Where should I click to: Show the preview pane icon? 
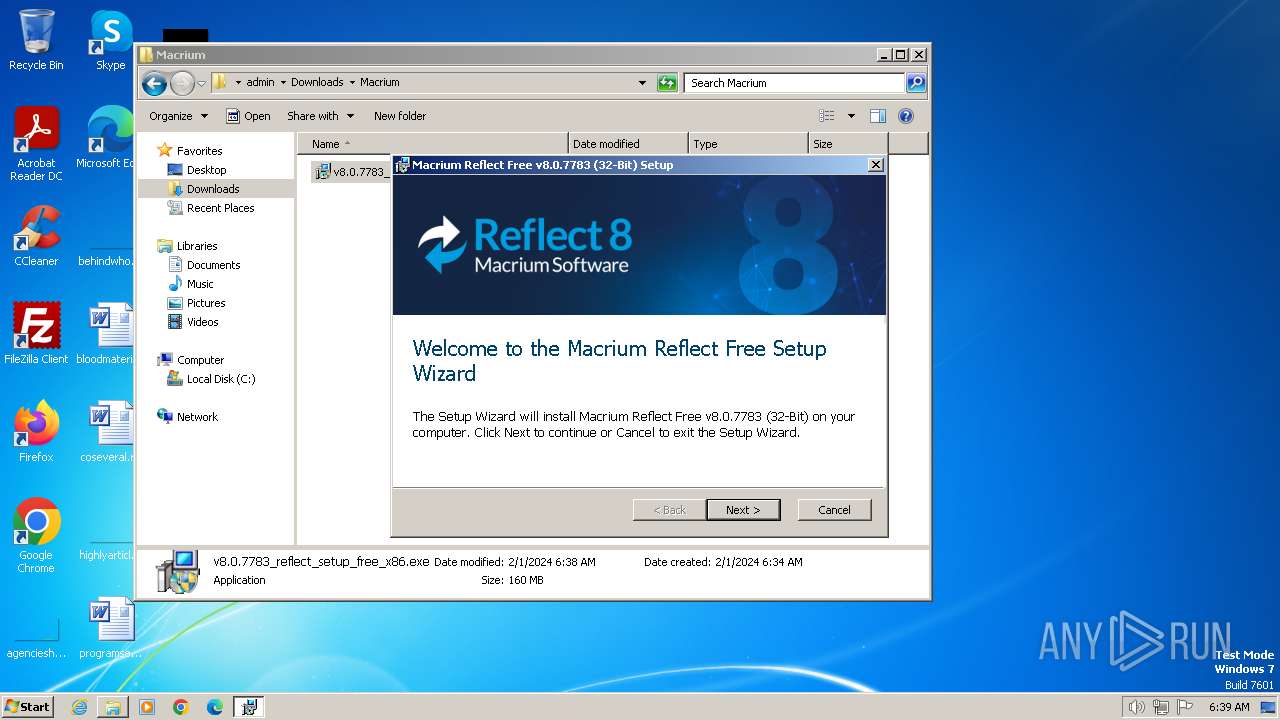pos(877,116)
